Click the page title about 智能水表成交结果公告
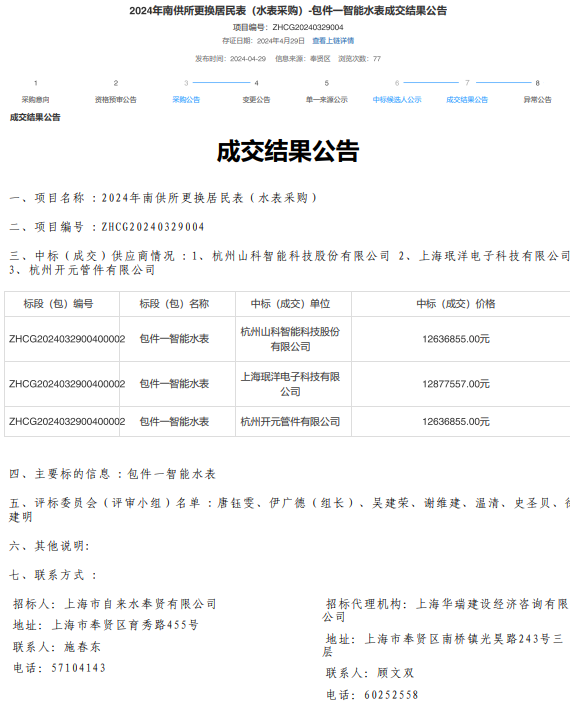 click(288, 11)
